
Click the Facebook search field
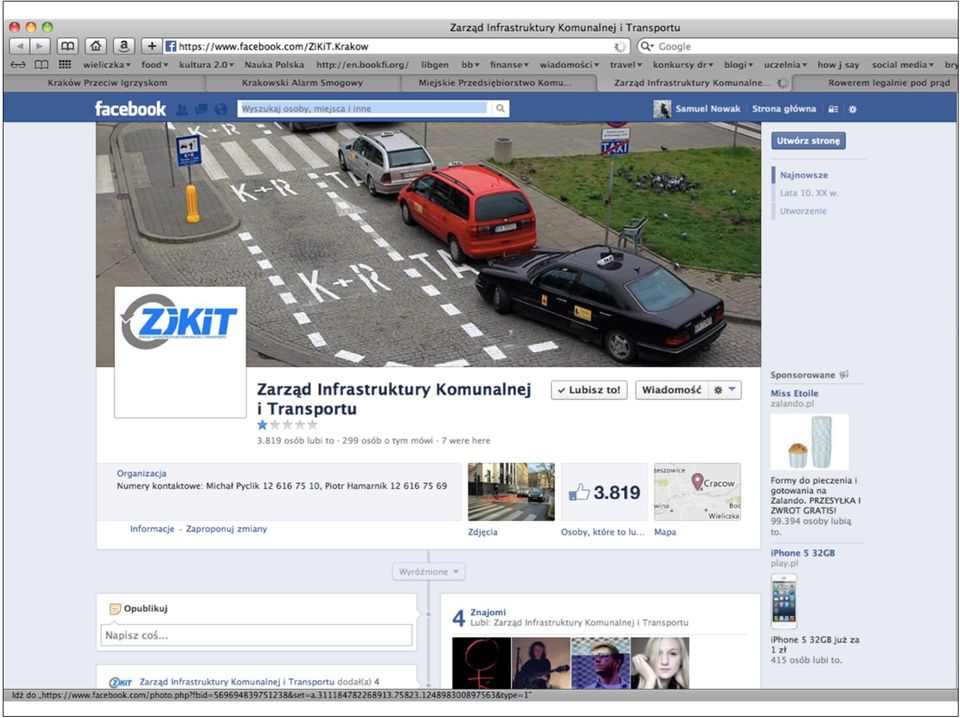tap(365, 108)
